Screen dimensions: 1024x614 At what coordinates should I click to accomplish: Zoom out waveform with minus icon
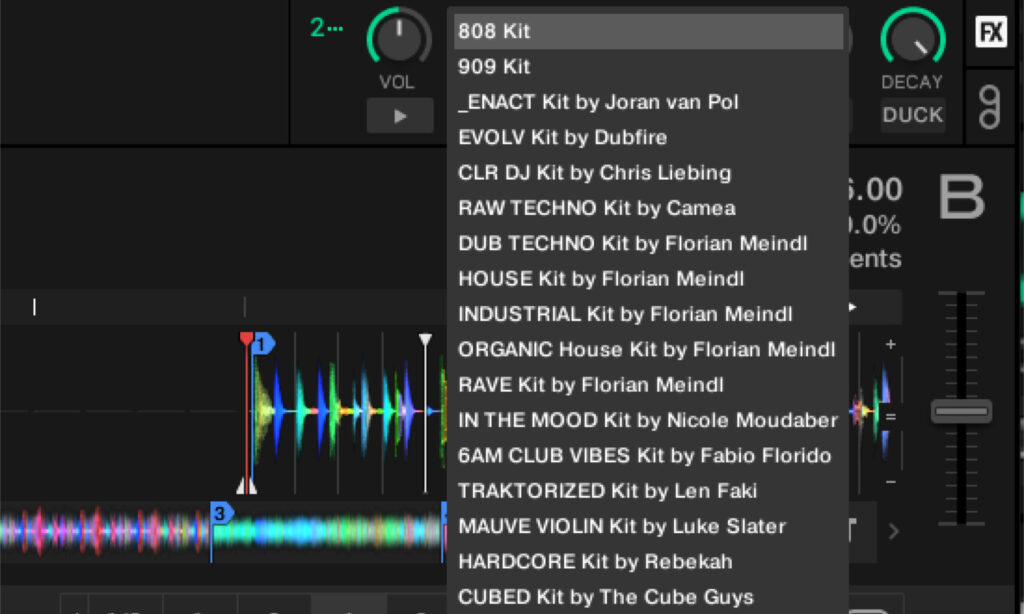point(890,482)
